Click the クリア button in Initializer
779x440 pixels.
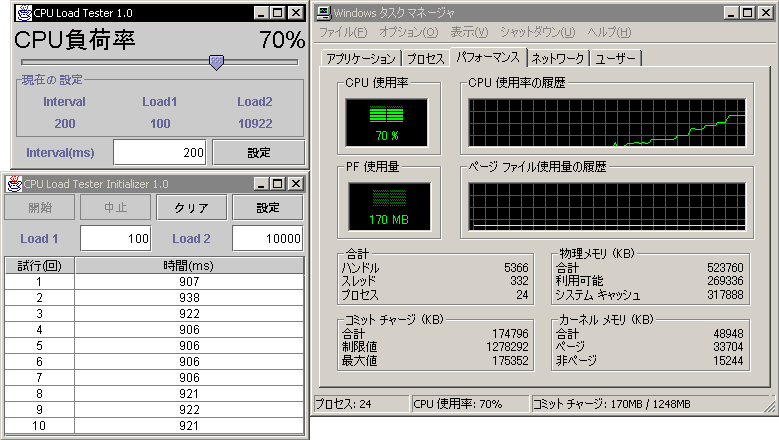[x=191, y=207]
